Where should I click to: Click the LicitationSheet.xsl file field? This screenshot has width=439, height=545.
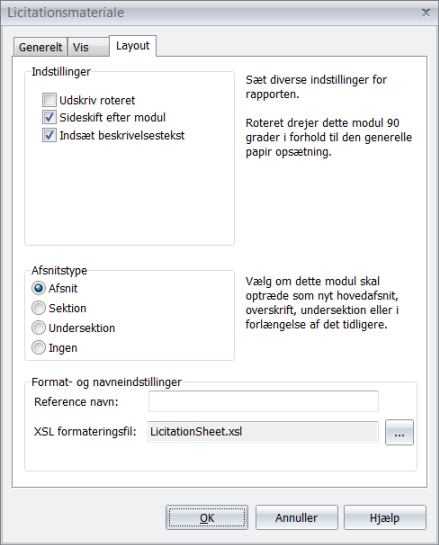(263, 432)
